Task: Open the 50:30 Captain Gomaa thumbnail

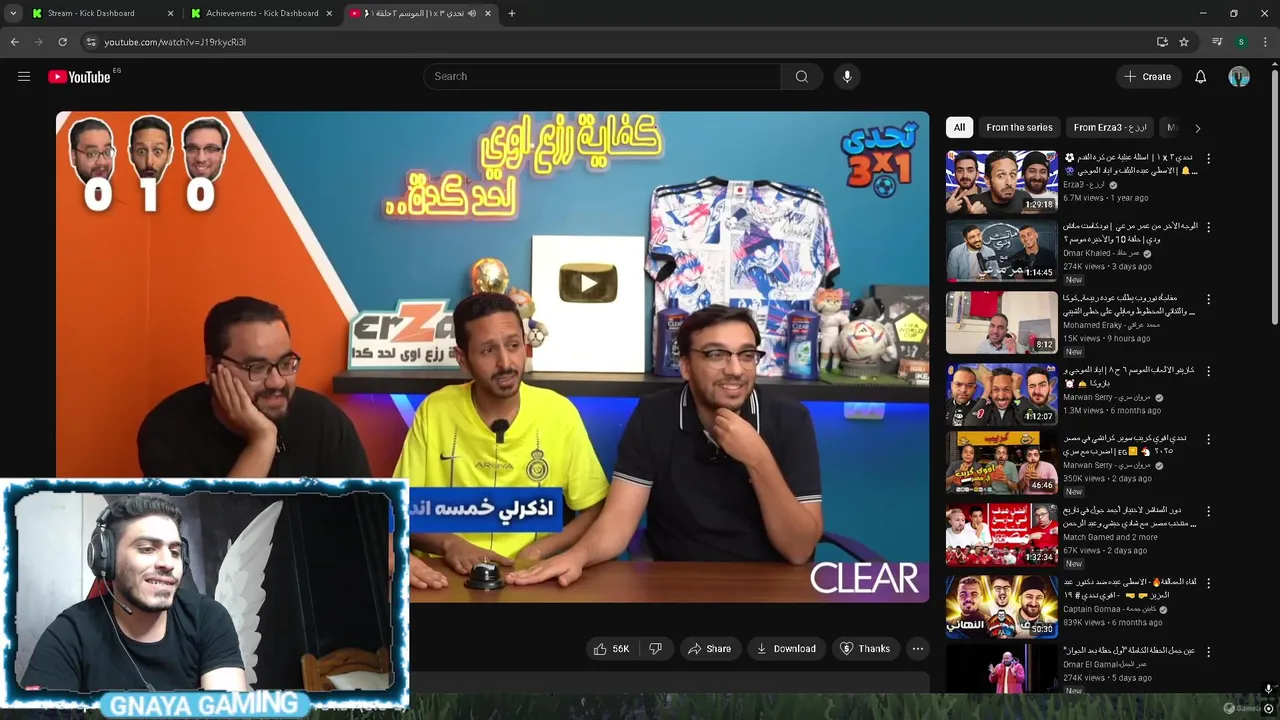Action: pyautogui.click(x=1001, y=606)
